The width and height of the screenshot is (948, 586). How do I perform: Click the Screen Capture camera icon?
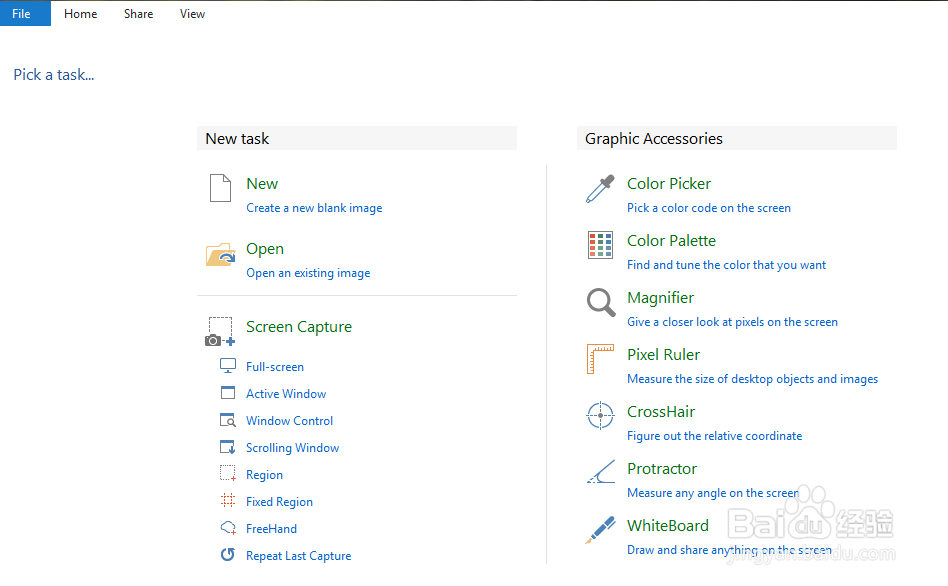pos(220,332)
